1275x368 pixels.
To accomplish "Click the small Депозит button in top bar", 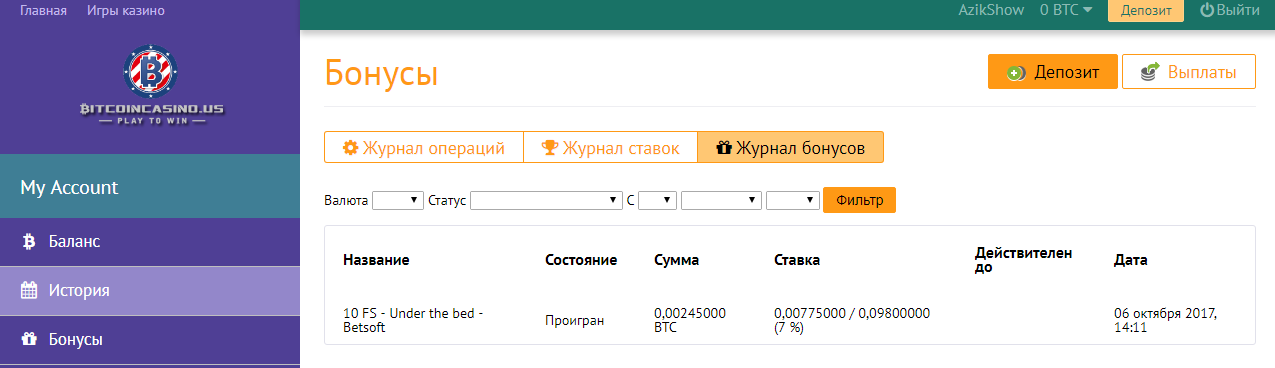I will click(1146, 11).
